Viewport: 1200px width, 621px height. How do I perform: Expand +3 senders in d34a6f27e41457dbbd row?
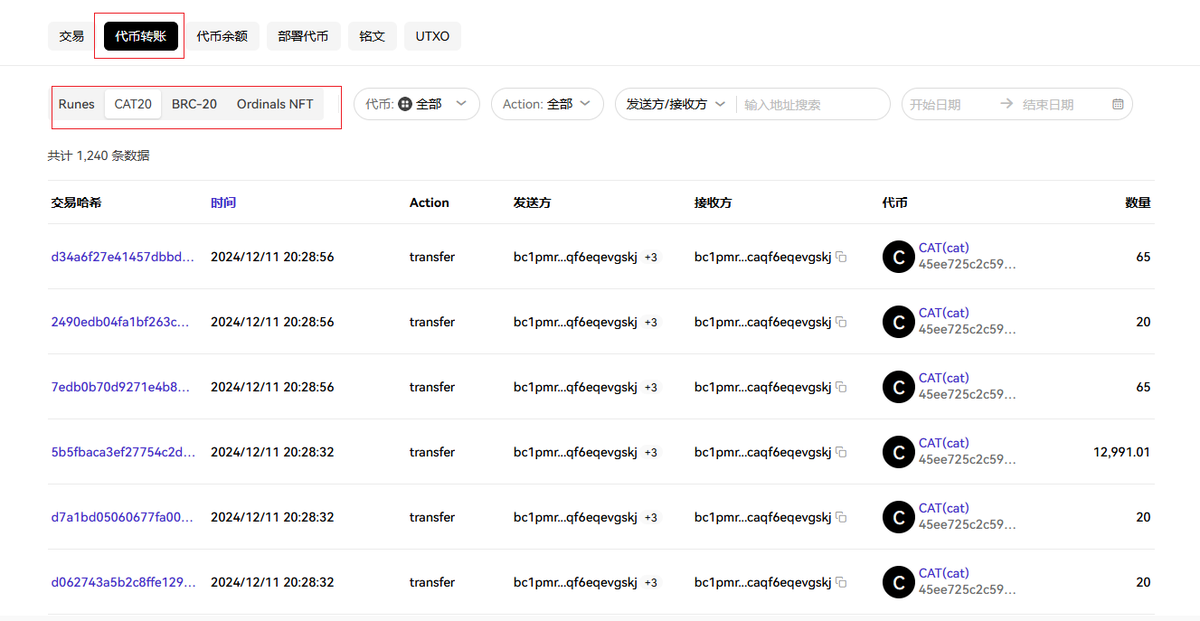tap(651, 257)
